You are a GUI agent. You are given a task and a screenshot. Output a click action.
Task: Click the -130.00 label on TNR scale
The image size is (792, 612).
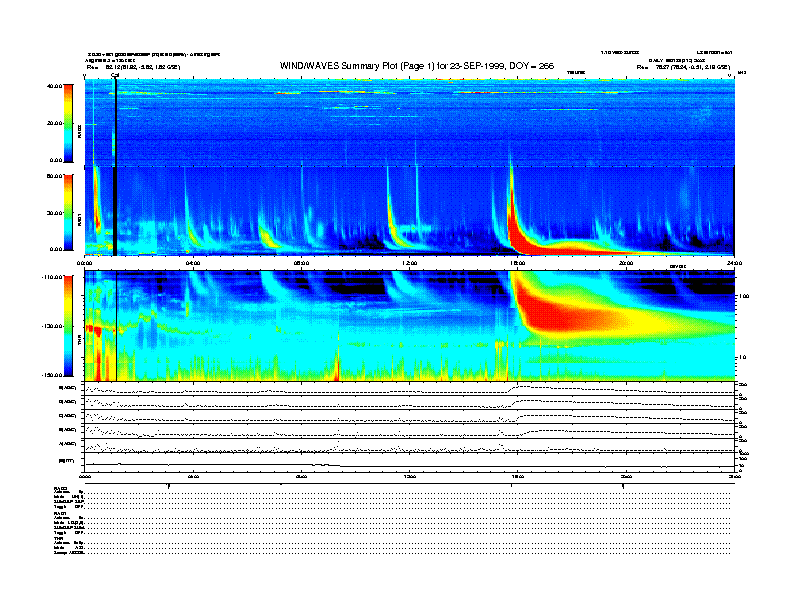point(53,326)
